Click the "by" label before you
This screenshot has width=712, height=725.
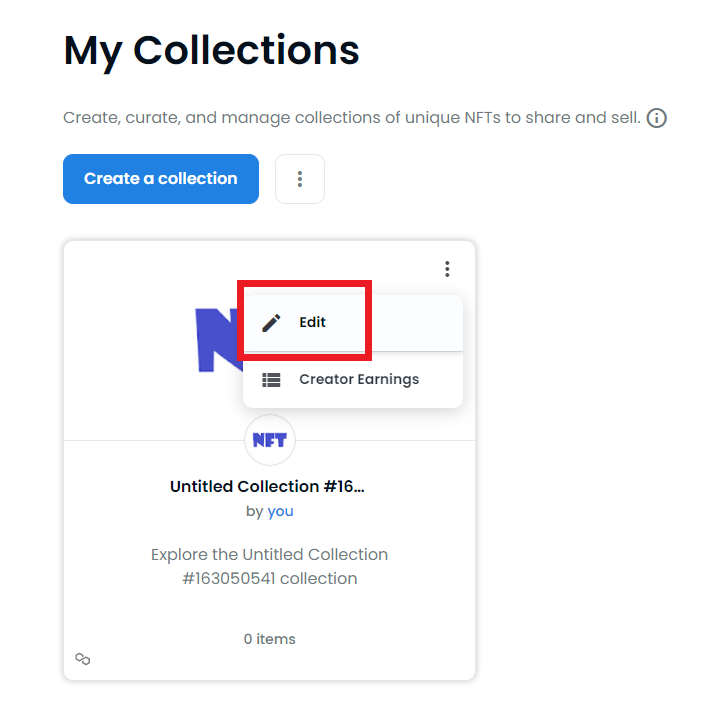(x=254, y=511)
